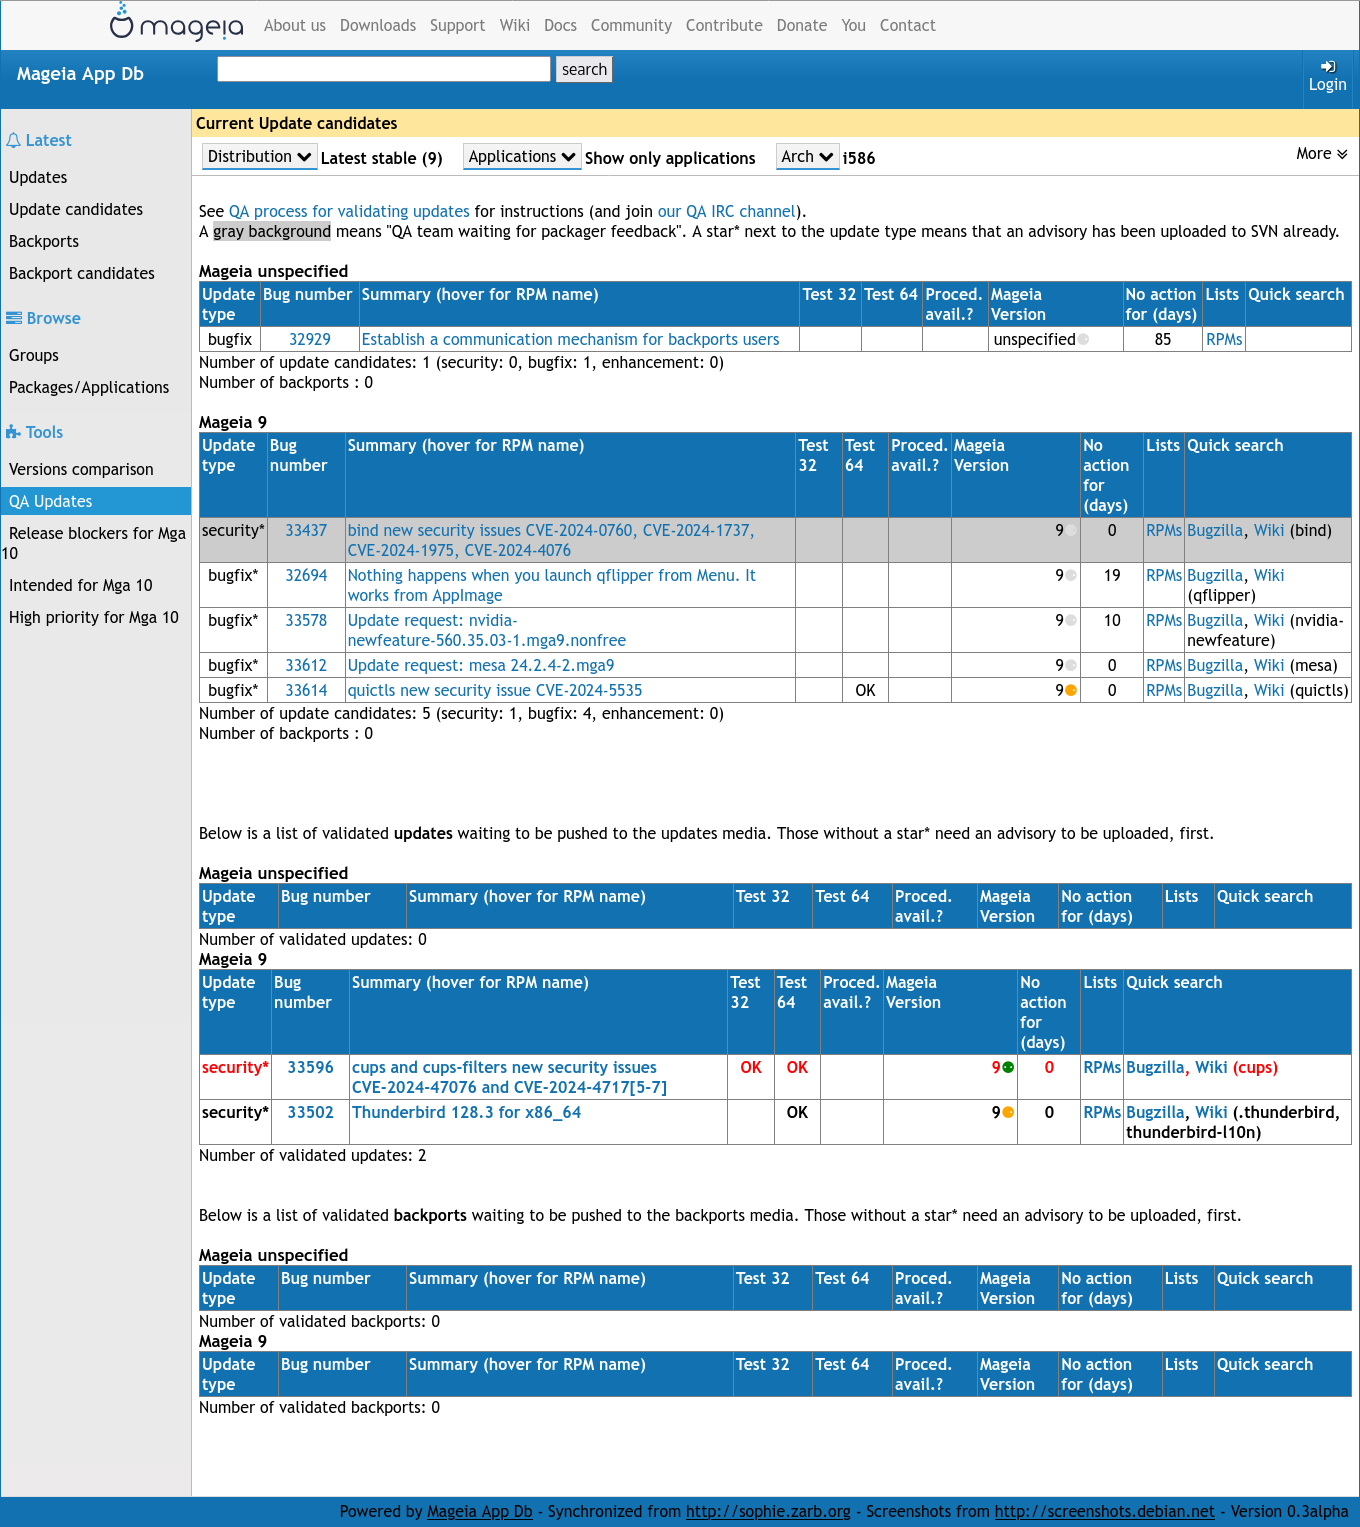
Task: Open High priority for Mga 10
Action: click(94, 617)
